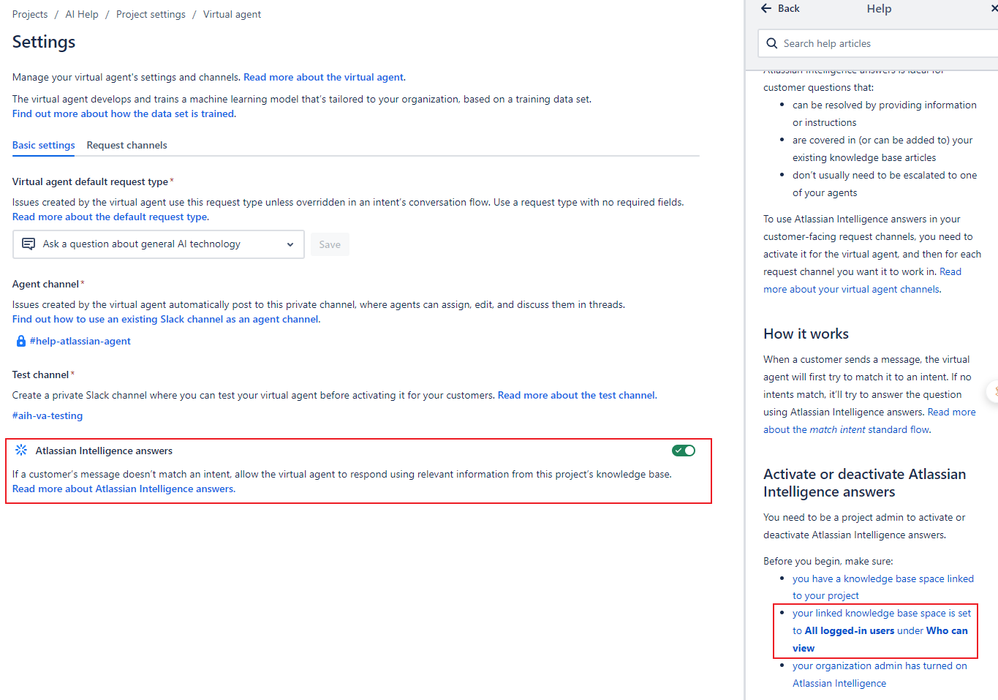
Task: Open 'Read more about the default request type'
Action: (111, 217)
